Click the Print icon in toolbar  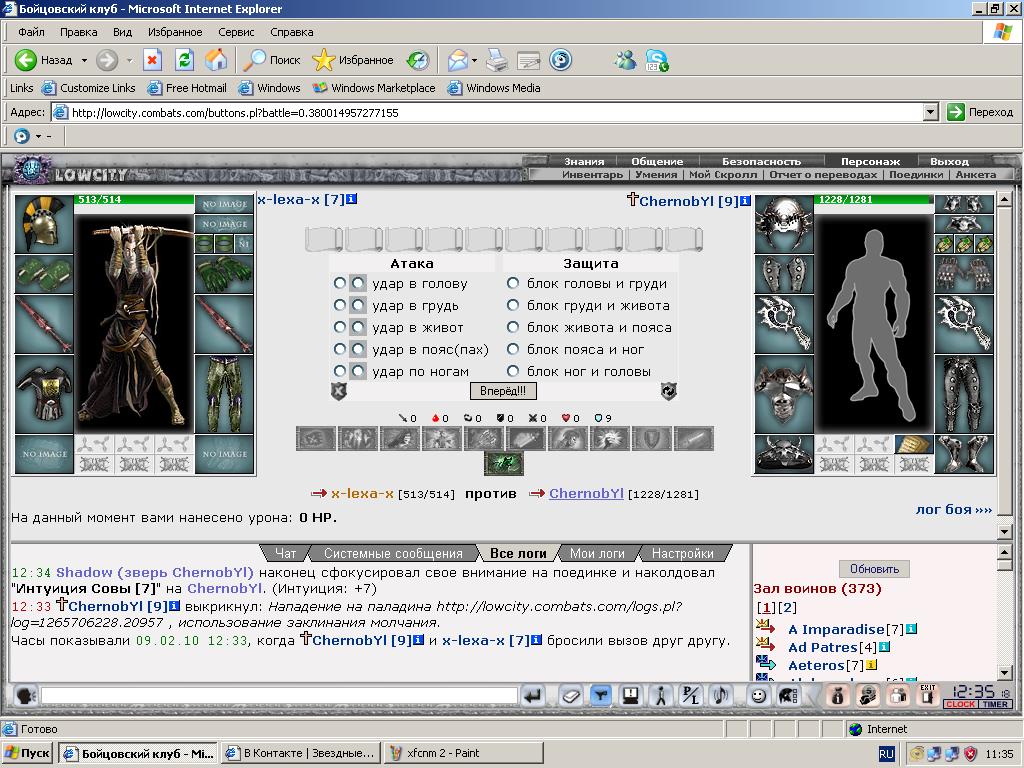pos(497,60)
